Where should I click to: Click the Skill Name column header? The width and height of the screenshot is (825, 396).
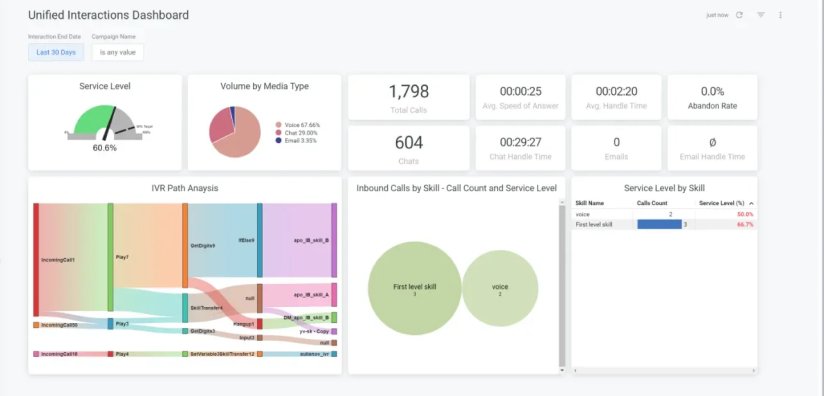(x=590, y=203)
